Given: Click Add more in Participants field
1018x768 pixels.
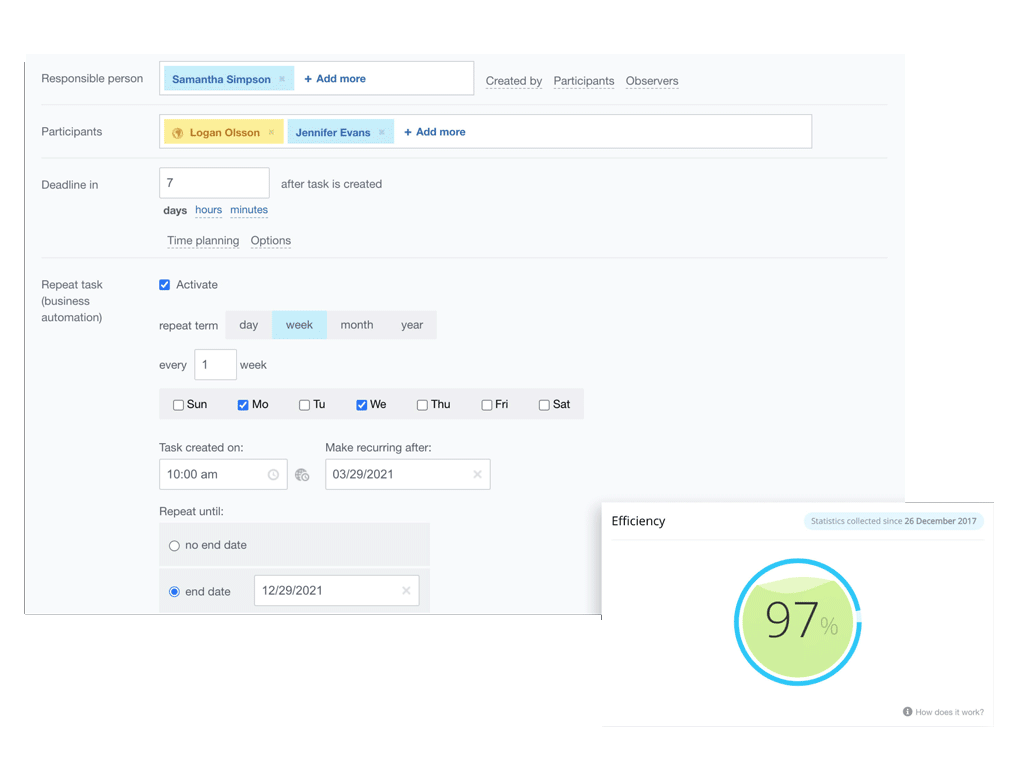Looking at the screenshot, I should point(435,132).
